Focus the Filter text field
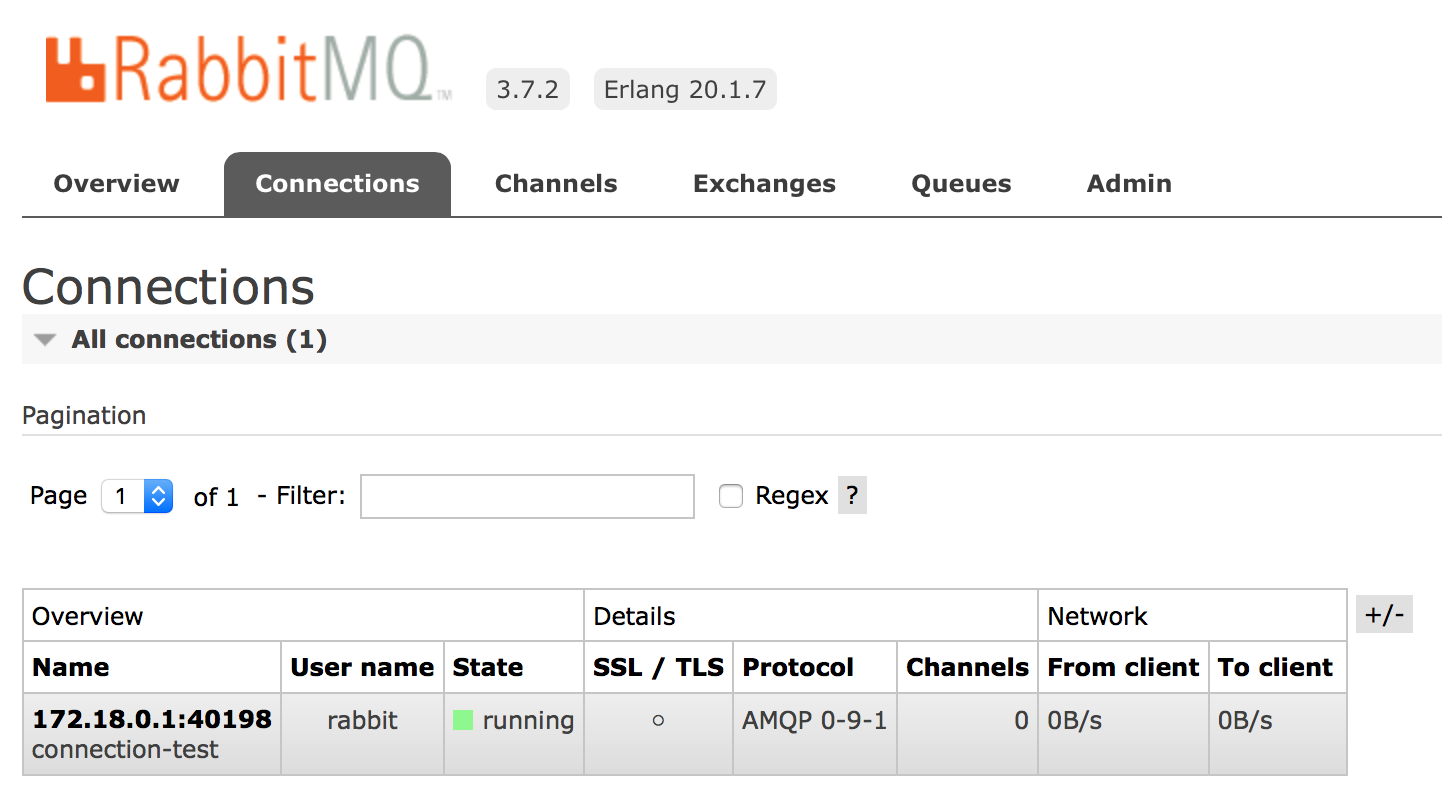The width and height of the screenshot is (1442, 794). [527, 496]
